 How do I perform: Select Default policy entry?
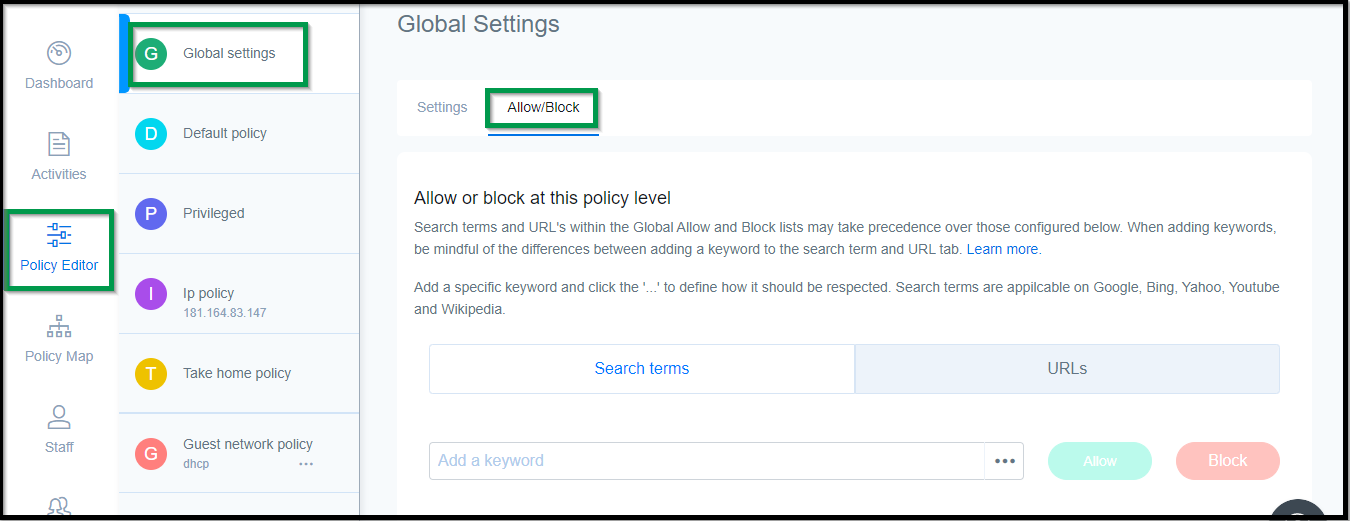(x=239, y=134)
